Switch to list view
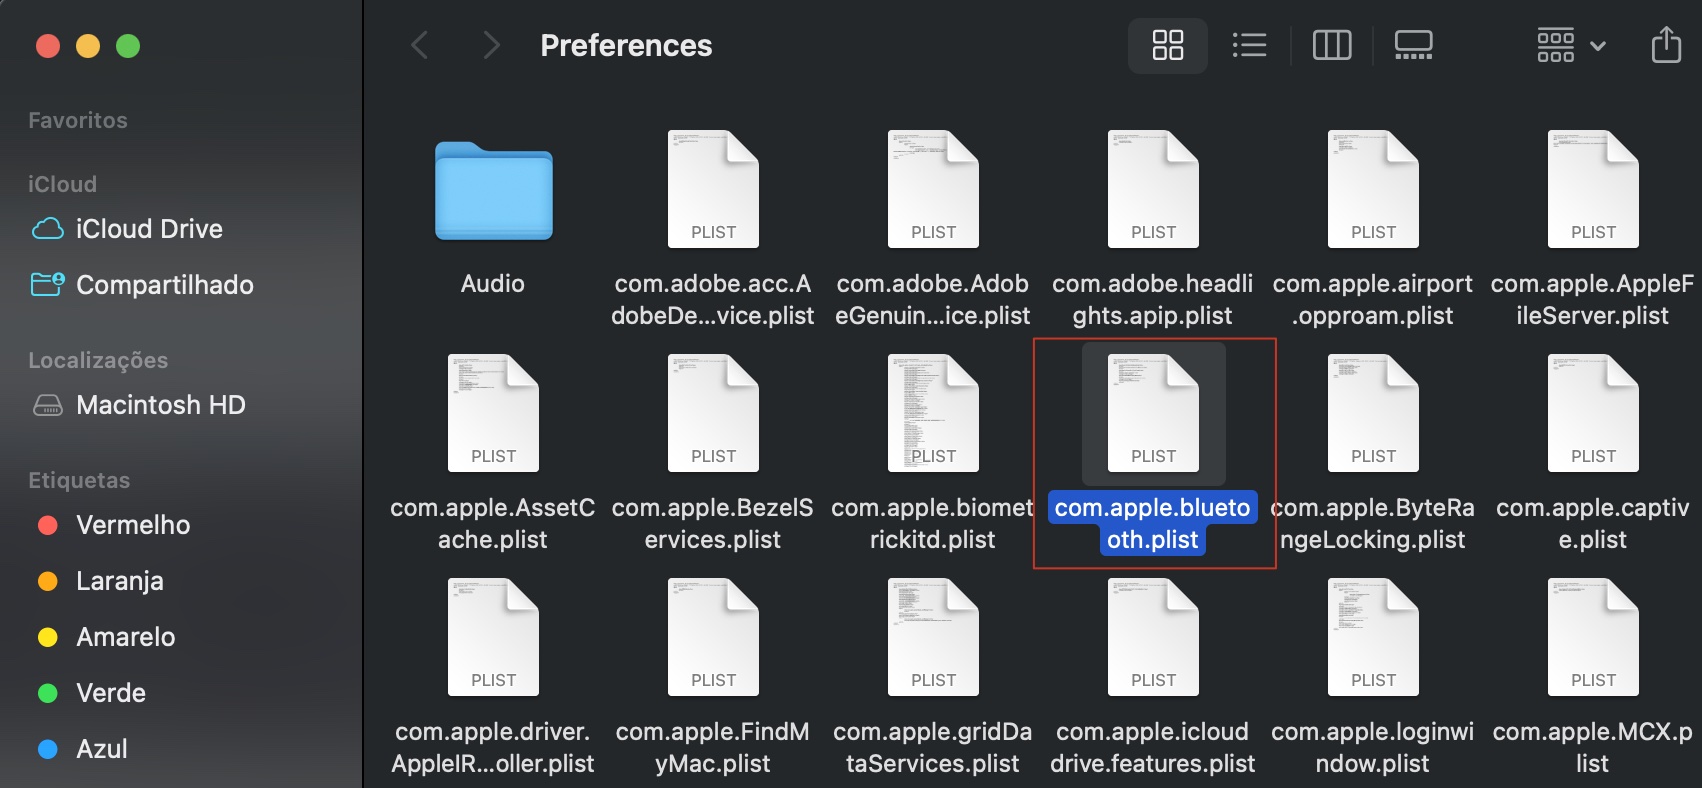The image size is (1702, 788). 1249,45
